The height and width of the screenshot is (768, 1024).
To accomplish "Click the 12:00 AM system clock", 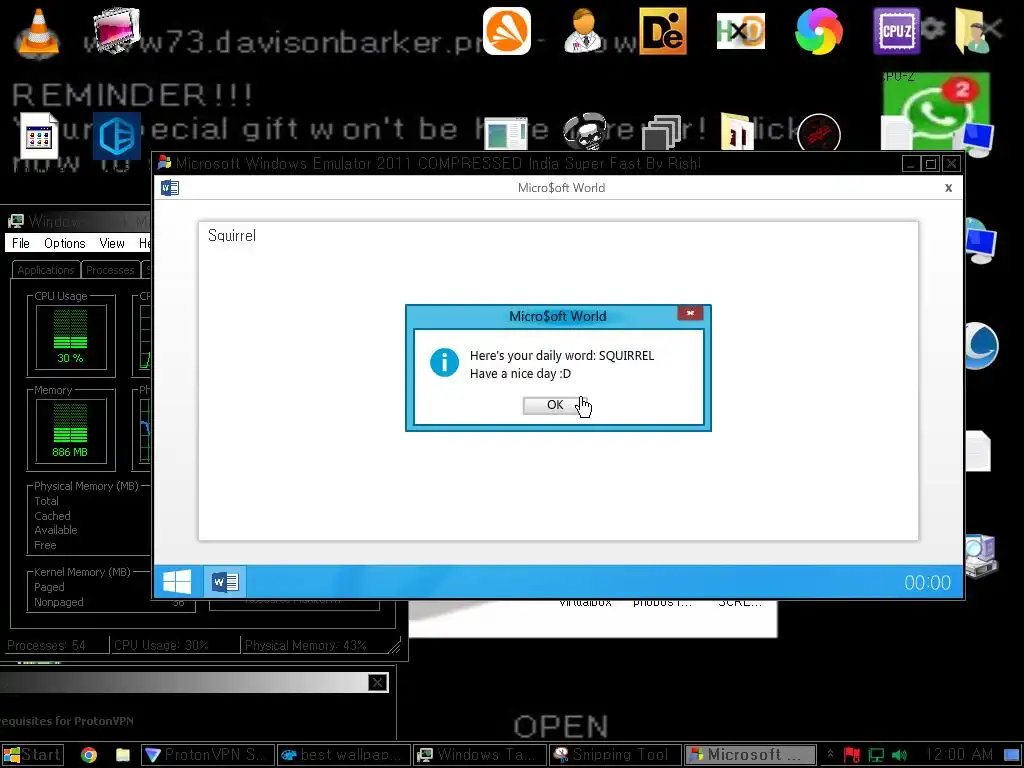I will coord(959,755).
